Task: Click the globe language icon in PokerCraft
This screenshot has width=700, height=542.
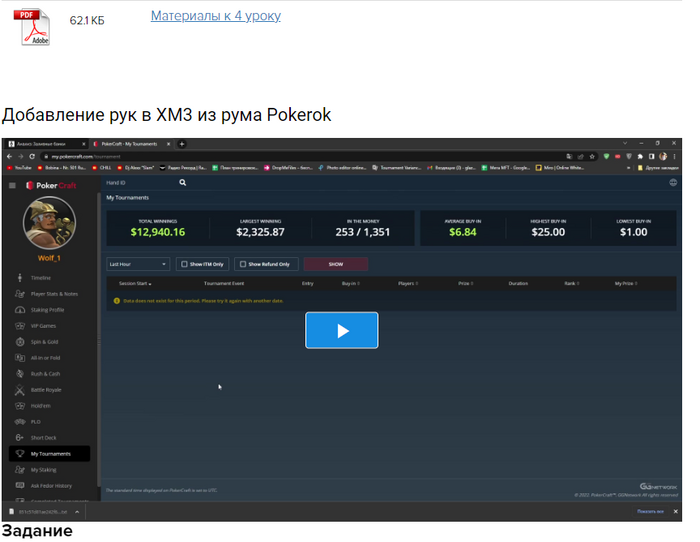Action: pyautogui.click(x=673, y=183)
